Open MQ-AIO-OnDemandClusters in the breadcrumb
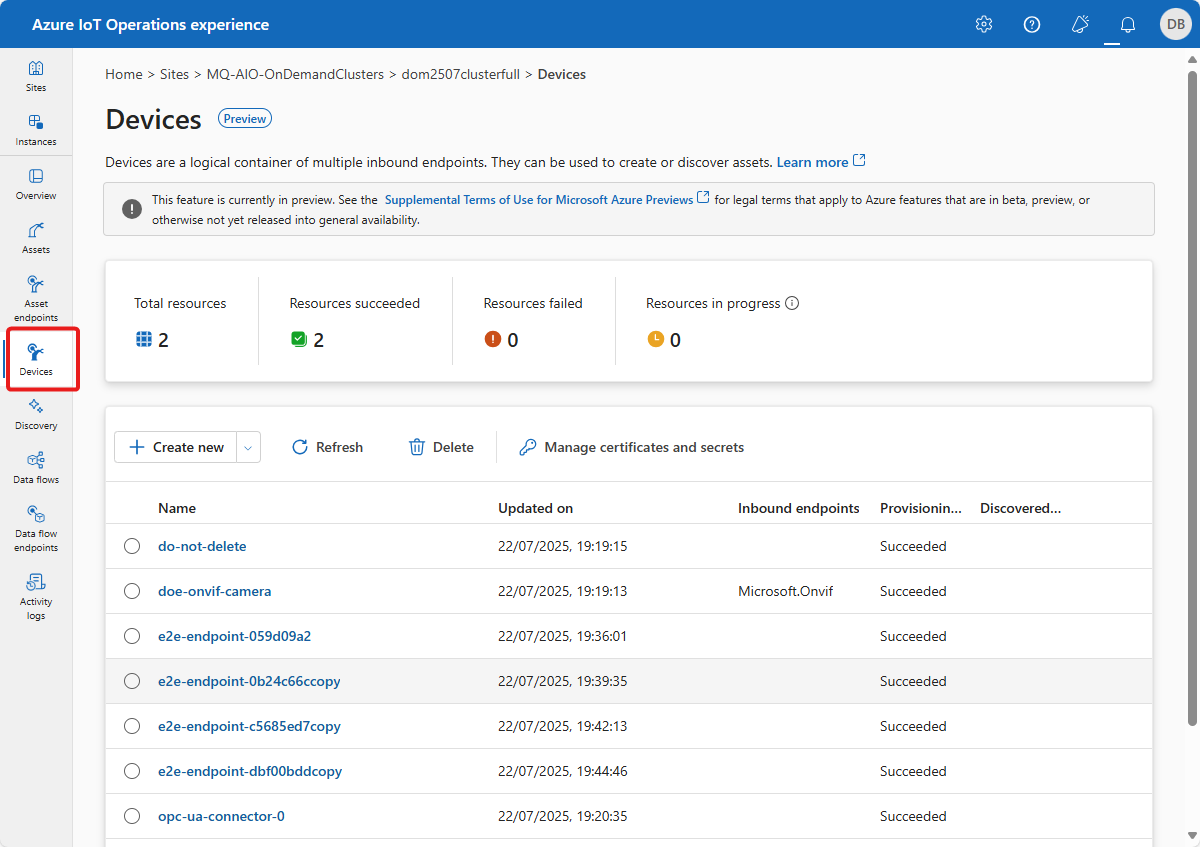 pyautogui.click(x=295, y=74)
